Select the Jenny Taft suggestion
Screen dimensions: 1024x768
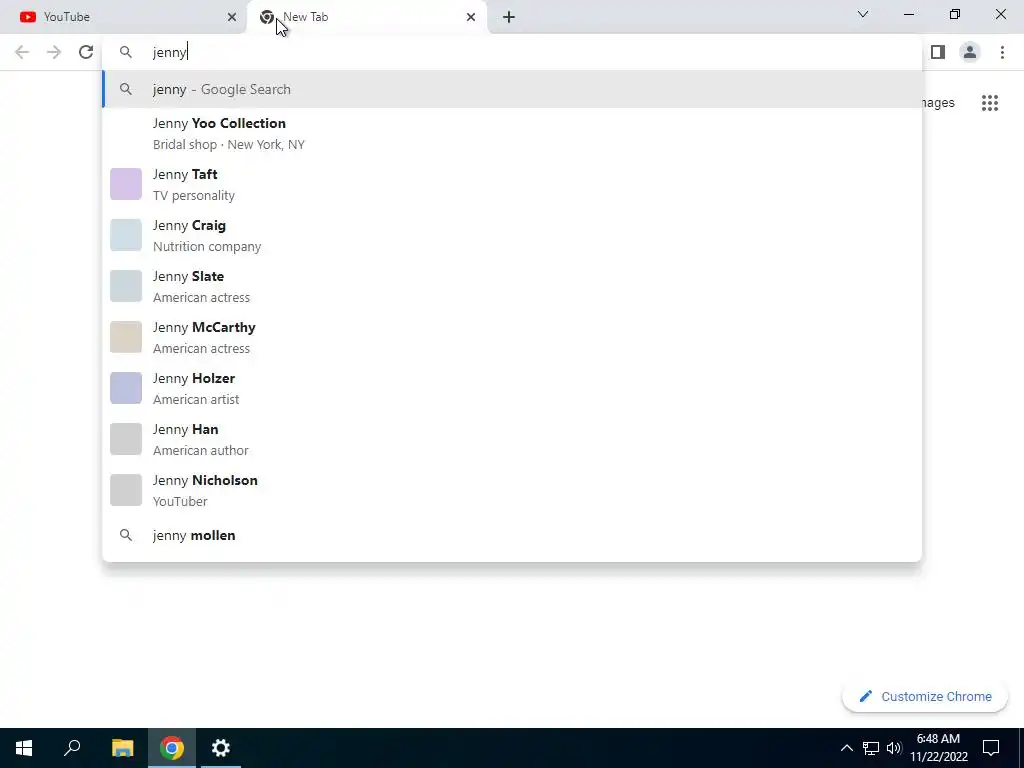(x=512, y=184)
